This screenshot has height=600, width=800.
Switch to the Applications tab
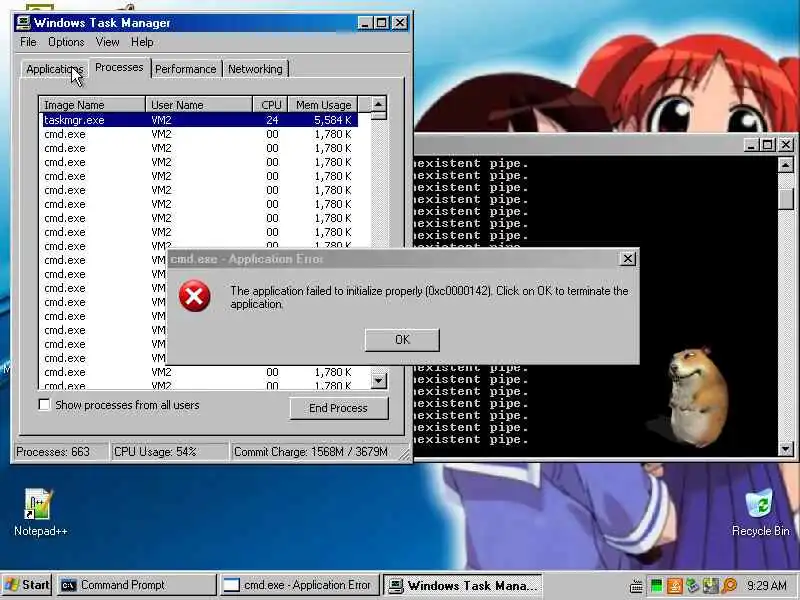(x=55, y=69)
